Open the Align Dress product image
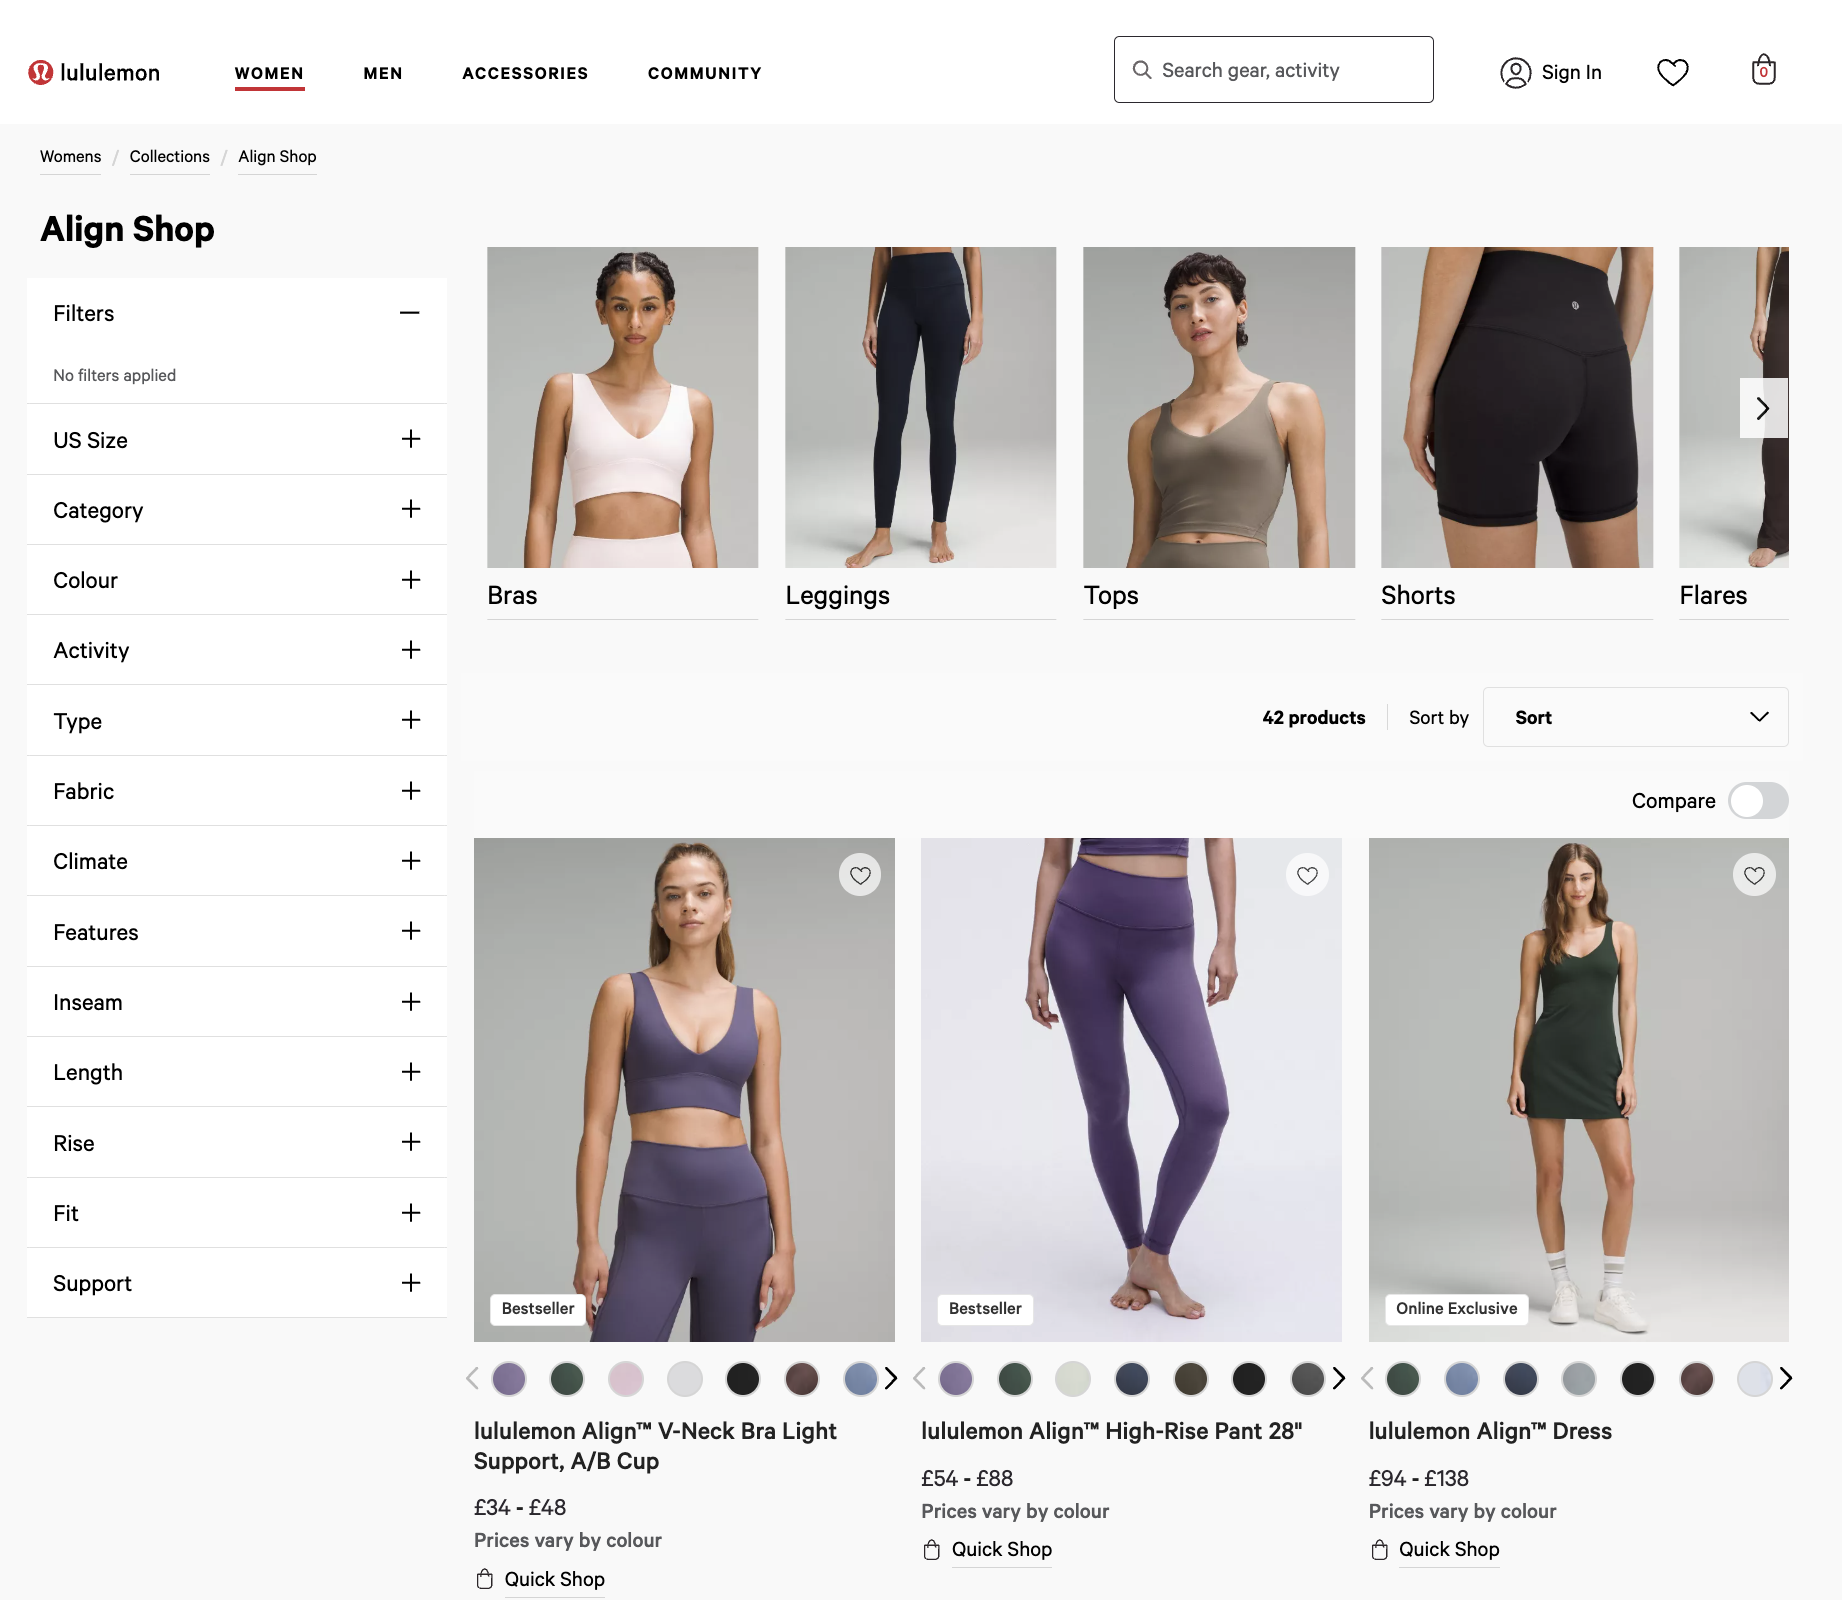Screen dimensions: 1842x1600 tap(1578, 1090)
